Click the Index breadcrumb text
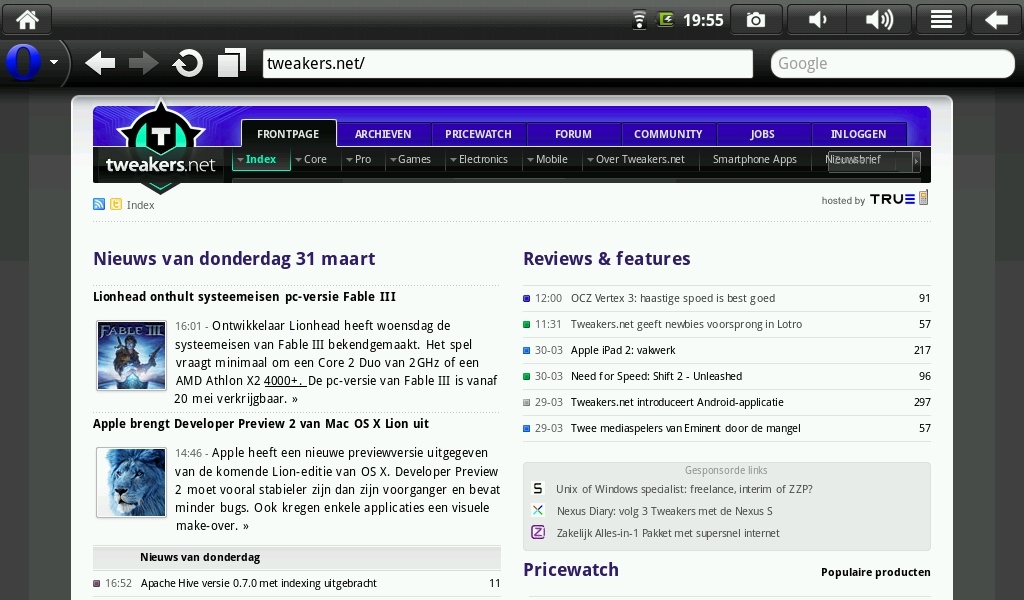 tap(140, 205)
